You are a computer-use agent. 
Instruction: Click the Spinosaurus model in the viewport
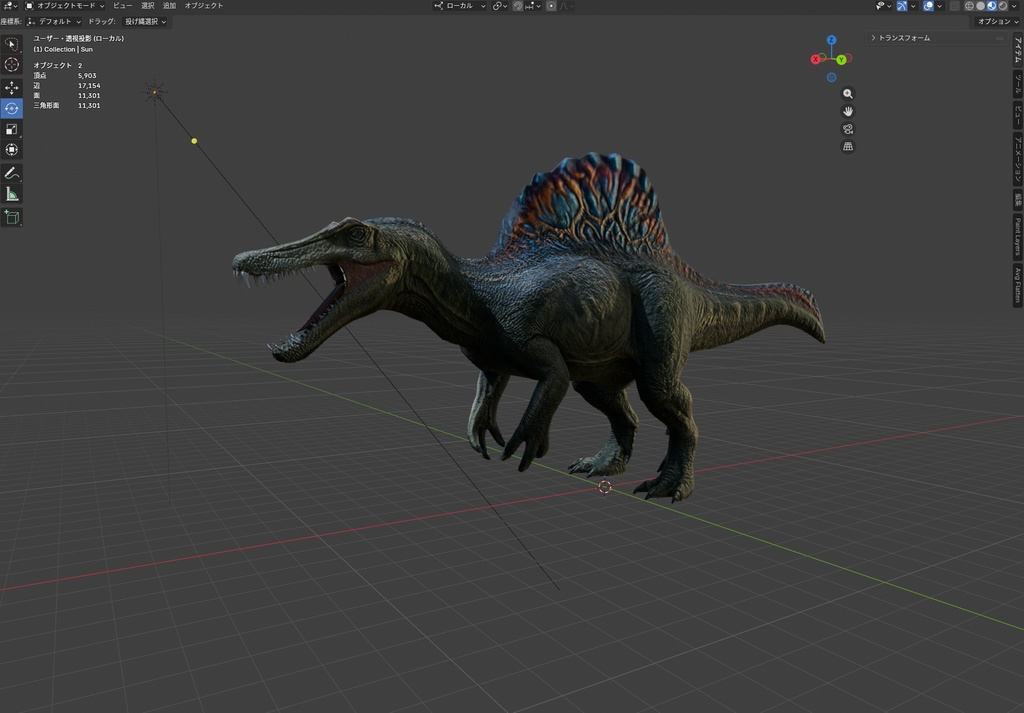coord(550,320)
